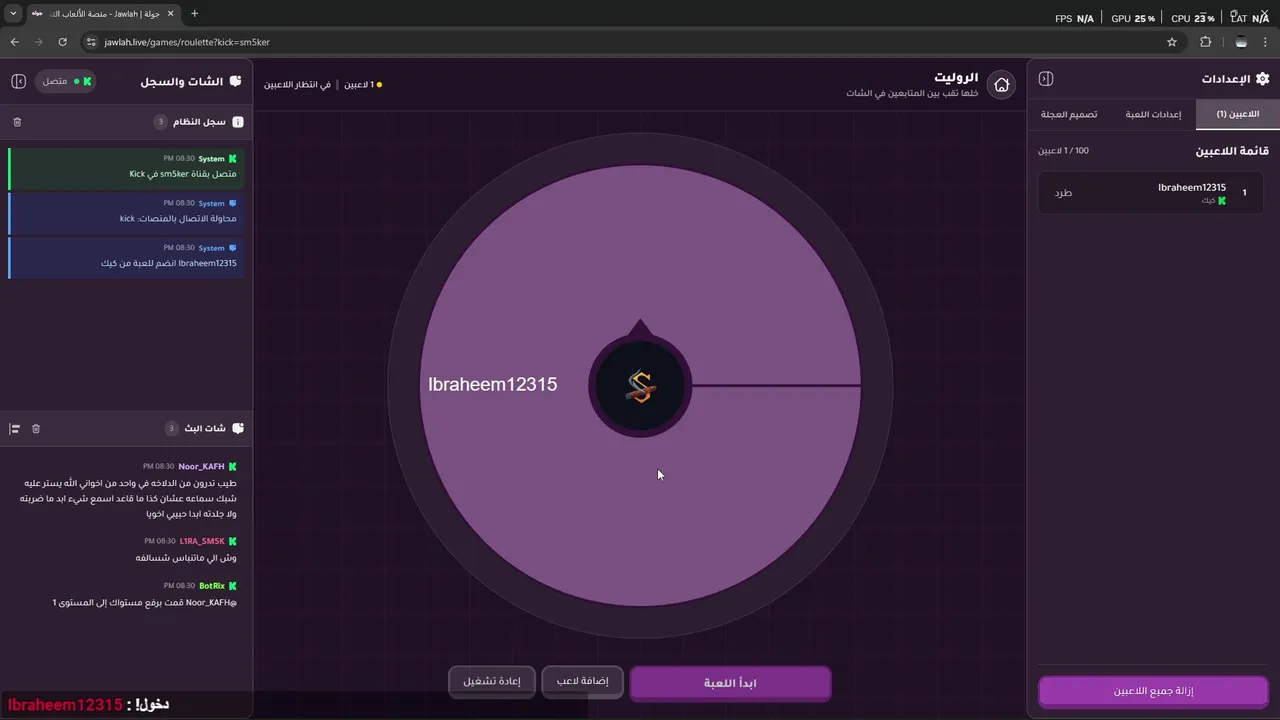The image size is (1280, 720).
Task: Click the chat bubble icon next to الشات والسجل
Action: [x=235, y=81]
